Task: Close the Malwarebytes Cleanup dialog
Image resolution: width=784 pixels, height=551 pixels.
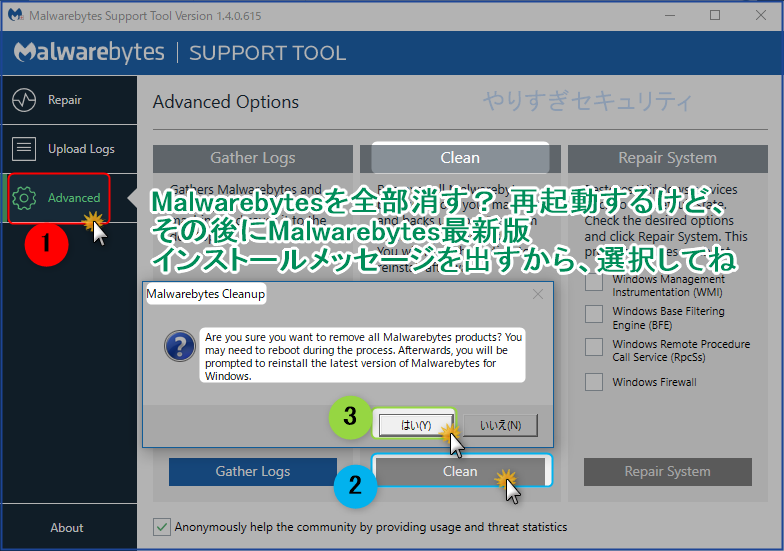Action: click(538, 294)
